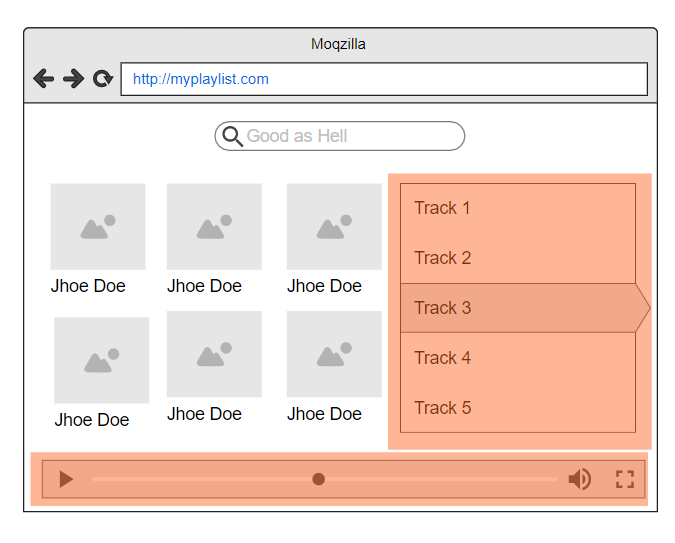Select Track 4 in the playlist

coord(518,358)
